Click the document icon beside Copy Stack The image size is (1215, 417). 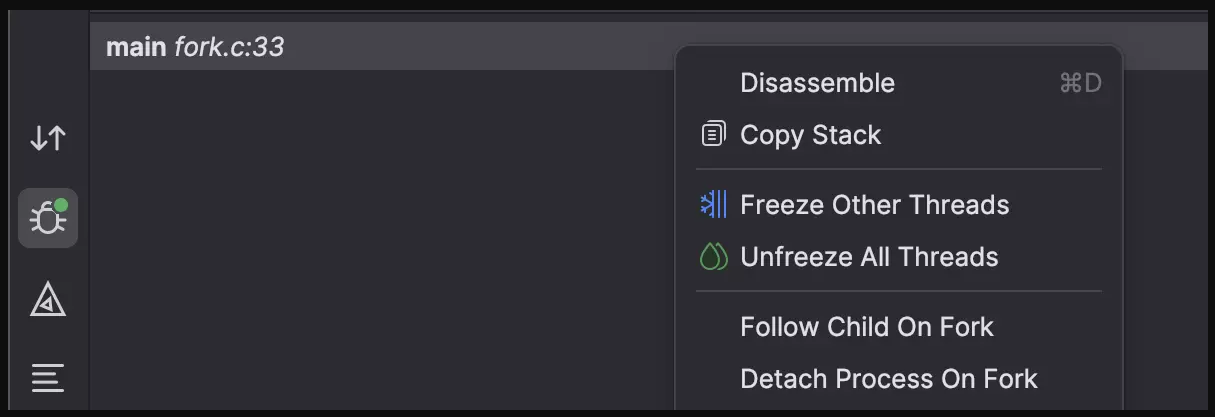(713, 135)
